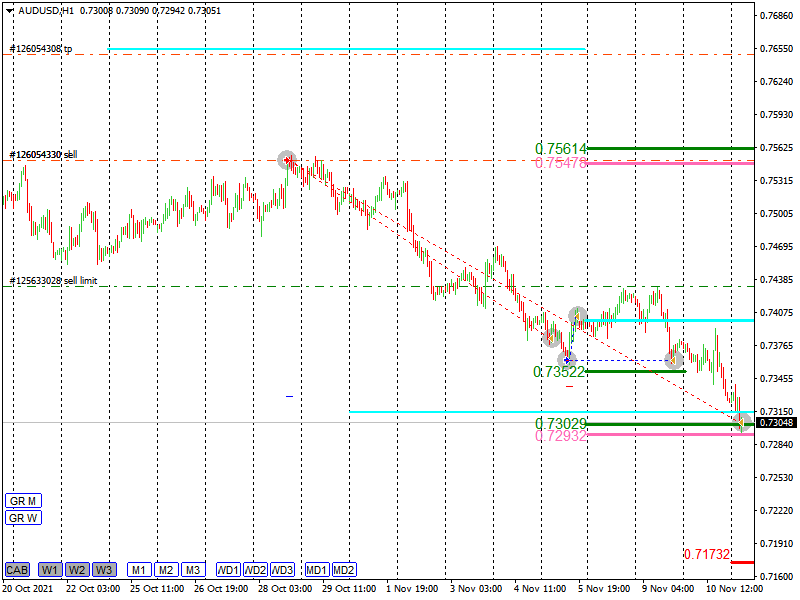The width and height of the screenshot is (800, 600).
Task: Click the #125633028 sell limit order label
Action: 53,281
